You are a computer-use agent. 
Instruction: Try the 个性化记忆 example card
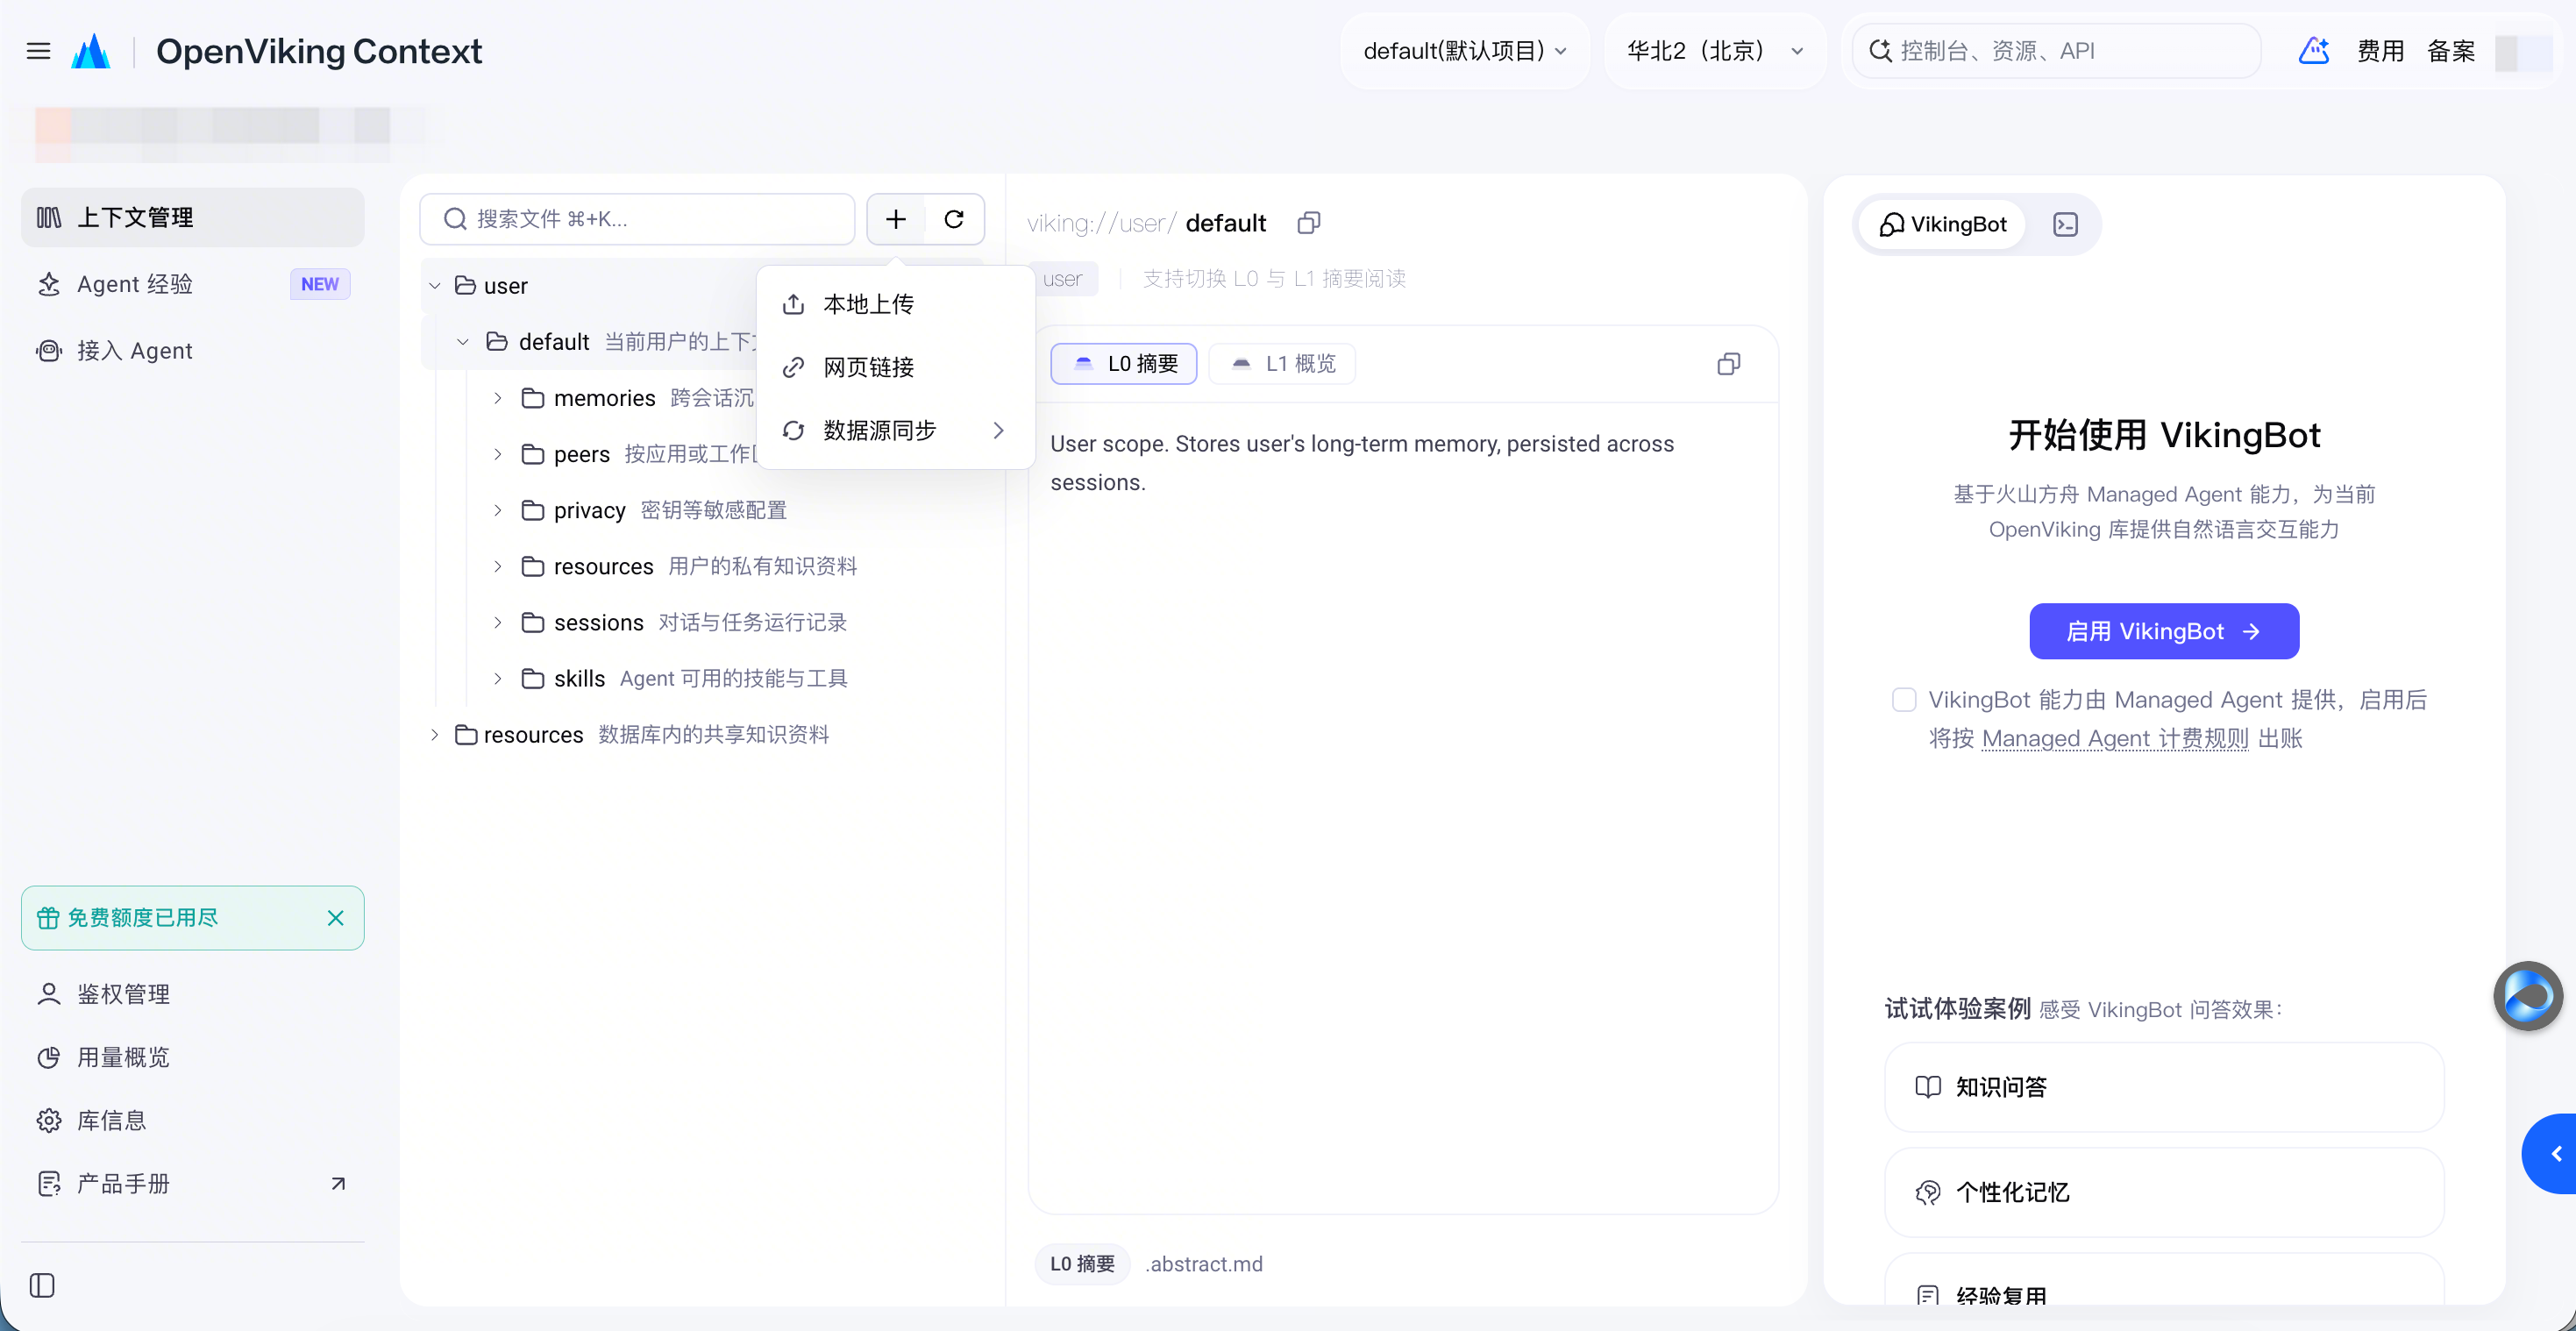pyautogui.click(x=2164, y=1192)
